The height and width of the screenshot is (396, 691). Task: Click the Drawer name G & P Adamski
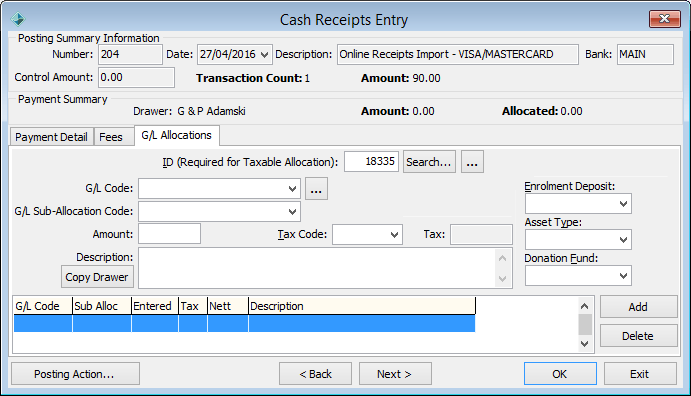pos(212,111)
